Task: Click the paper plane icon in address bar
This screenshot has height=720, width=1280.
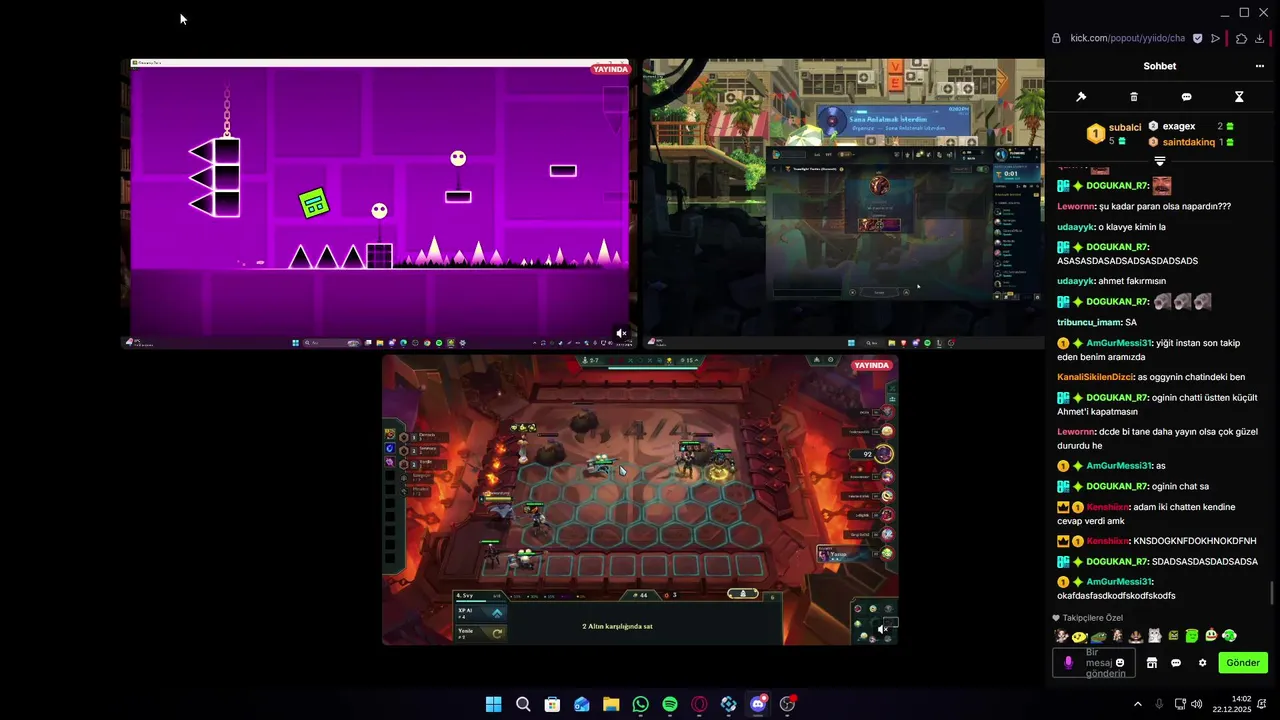Action: (1215, 38)
